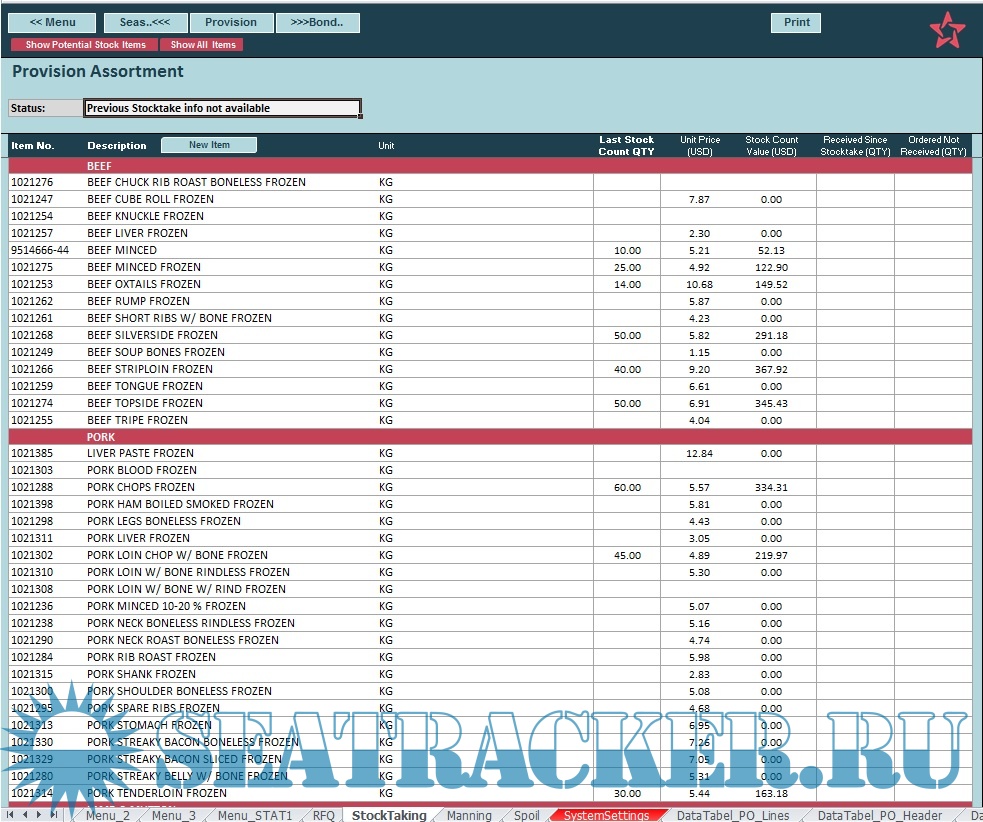Open the Spoil sheet tab
Image resolution: width=983 pixels, height=822 pixels.
point(527,815)
